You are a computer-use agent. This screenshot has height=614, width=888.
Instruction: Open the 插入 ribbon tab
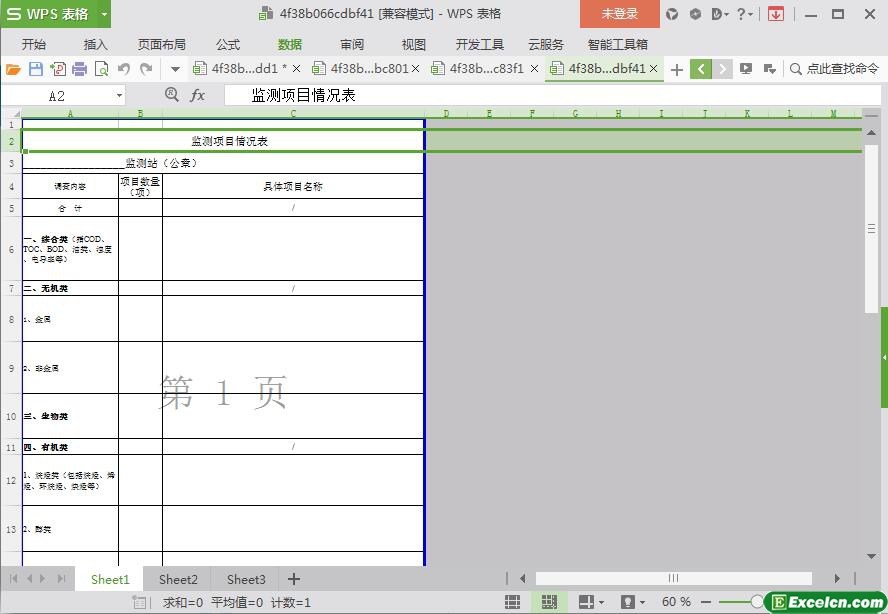(95, 45)
